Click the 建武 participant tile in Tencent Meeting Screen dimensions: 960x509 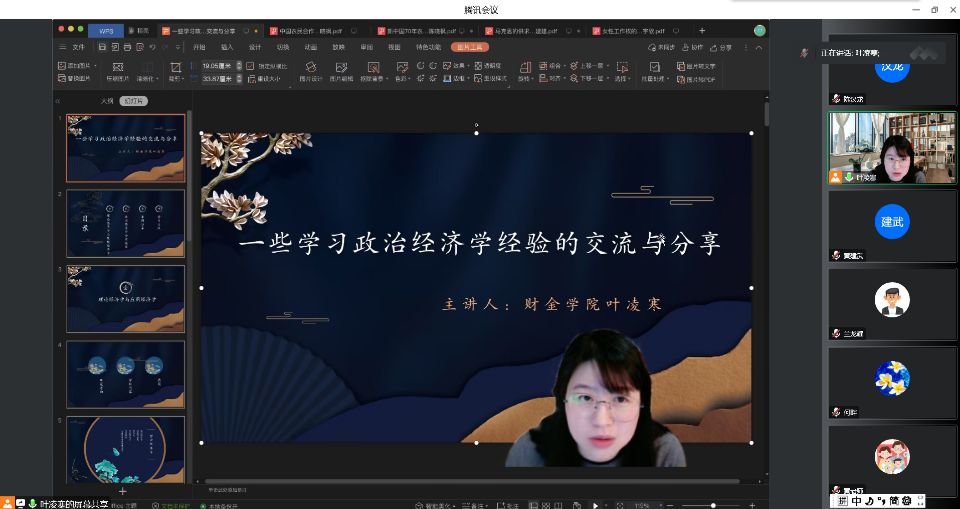coord(892,227)
